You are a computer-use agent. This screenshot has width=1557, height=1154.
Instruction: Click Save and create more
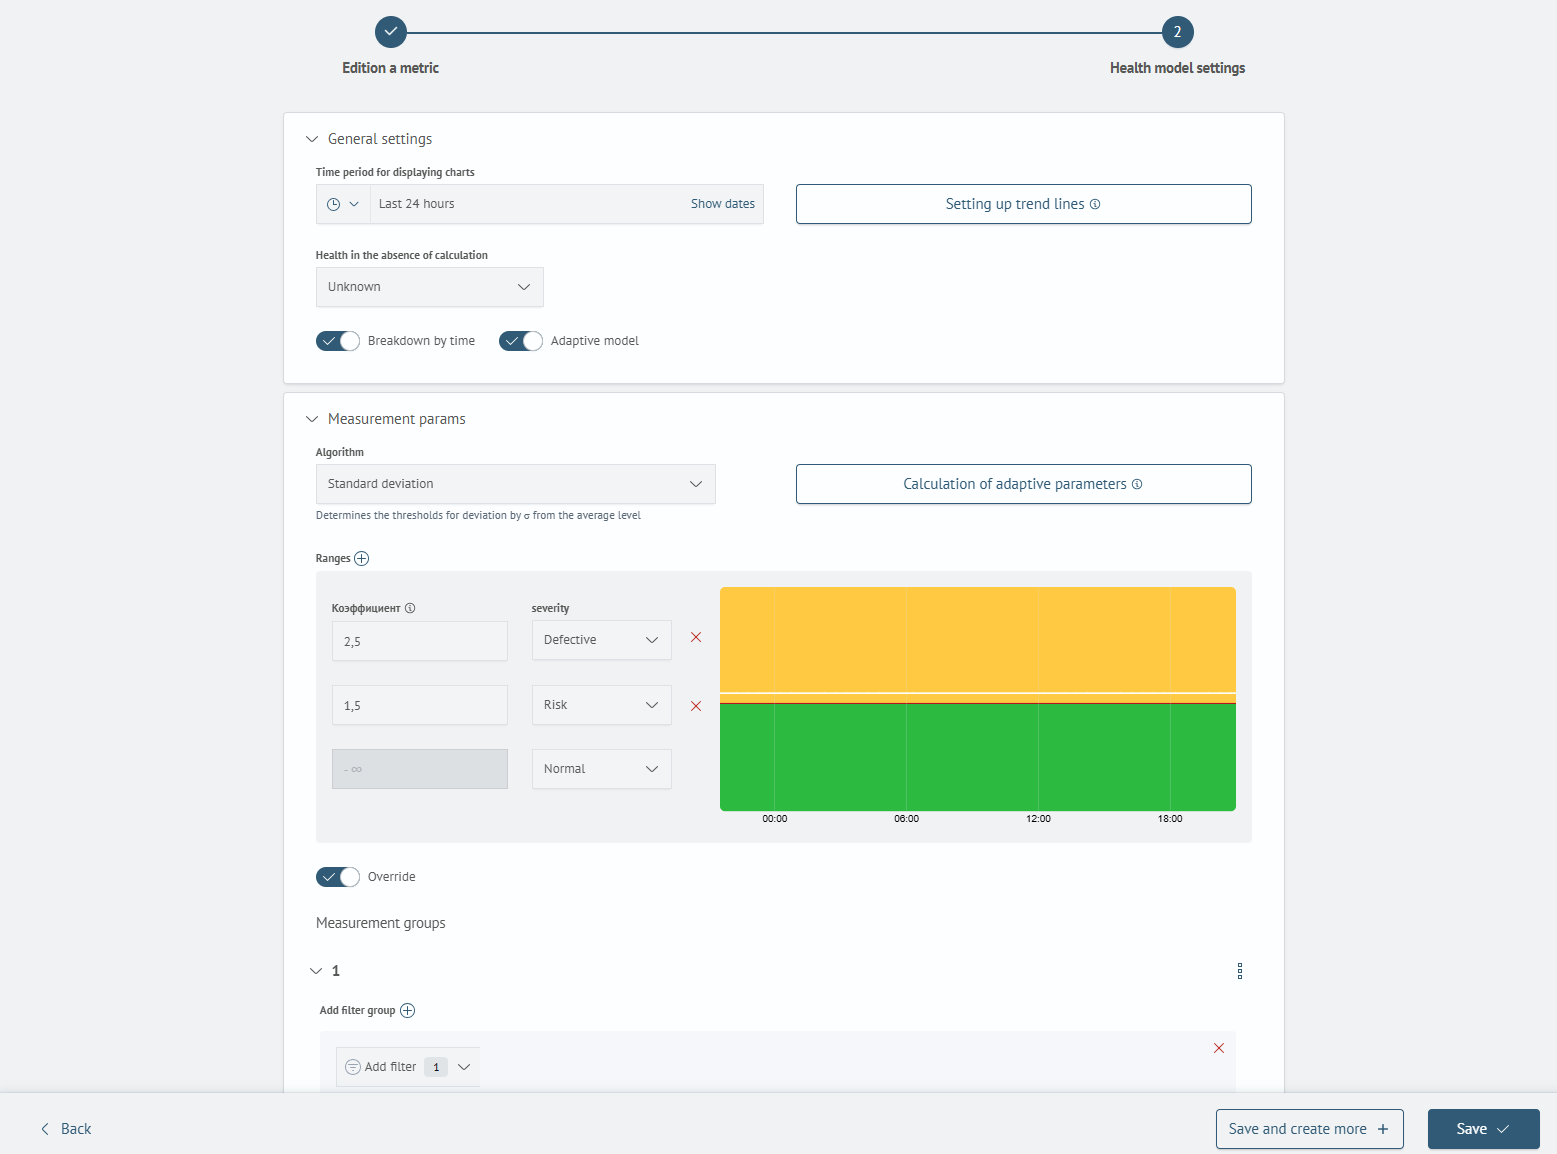(x=1310, y=1129)
